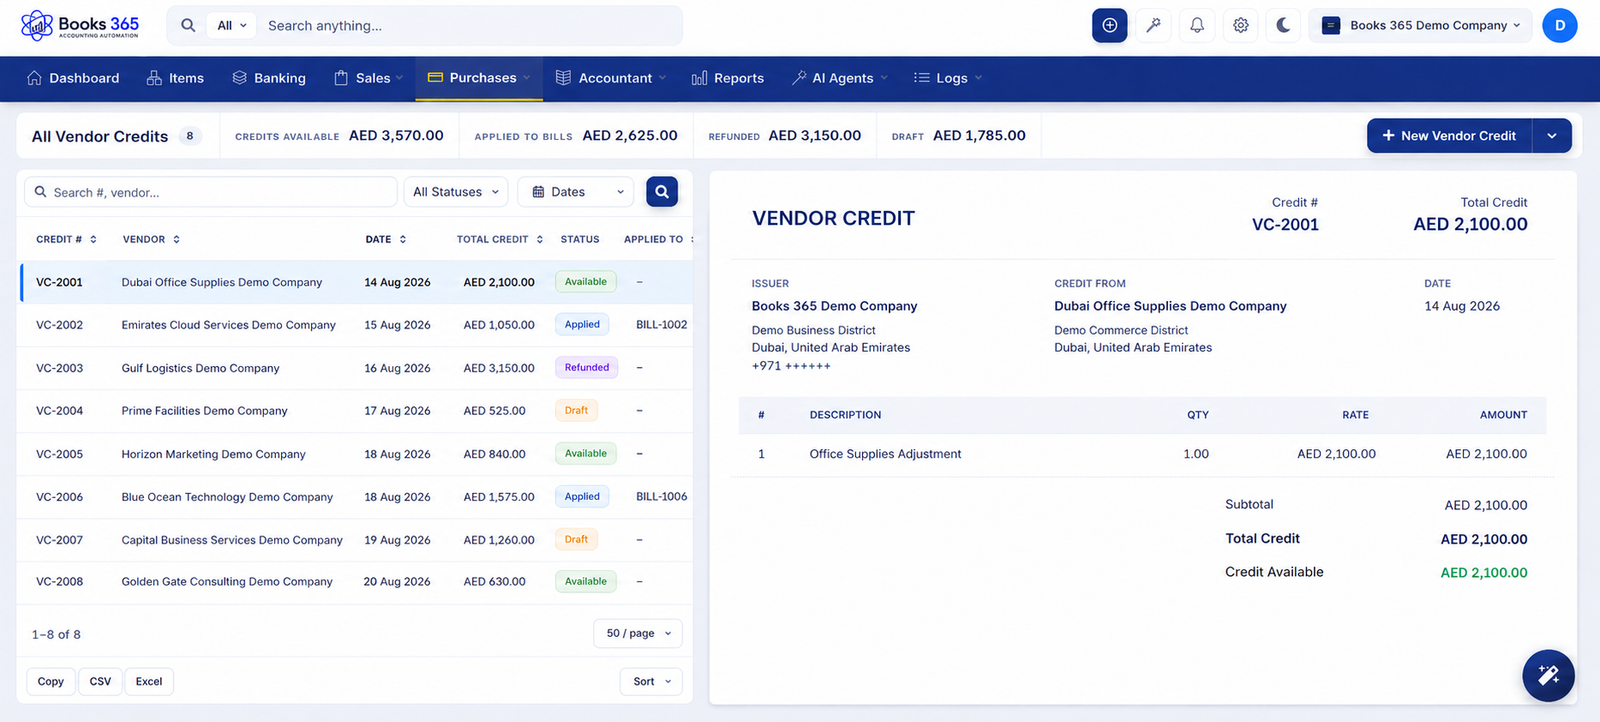Click the calendar icon in Dates filter
The image size is (1600, 722).
pyautogui.click(x=538, y=192)
